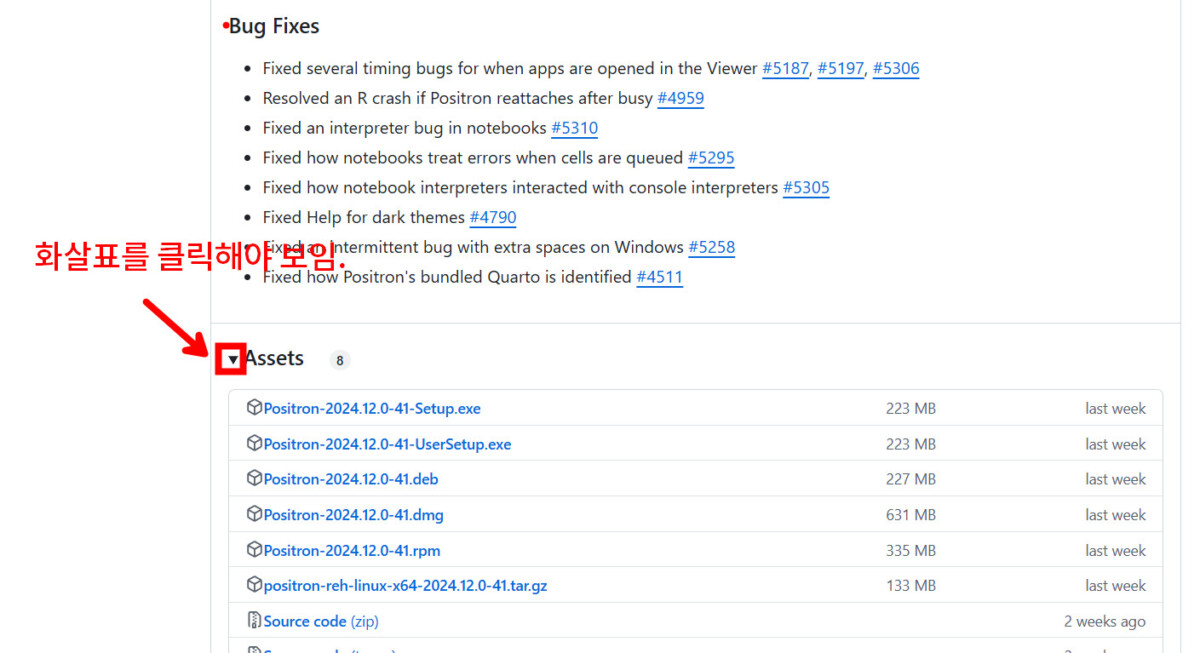
Task: Click "Fixed an interpreter bug in notebooks" text
Action: click(x=405, y=128)
